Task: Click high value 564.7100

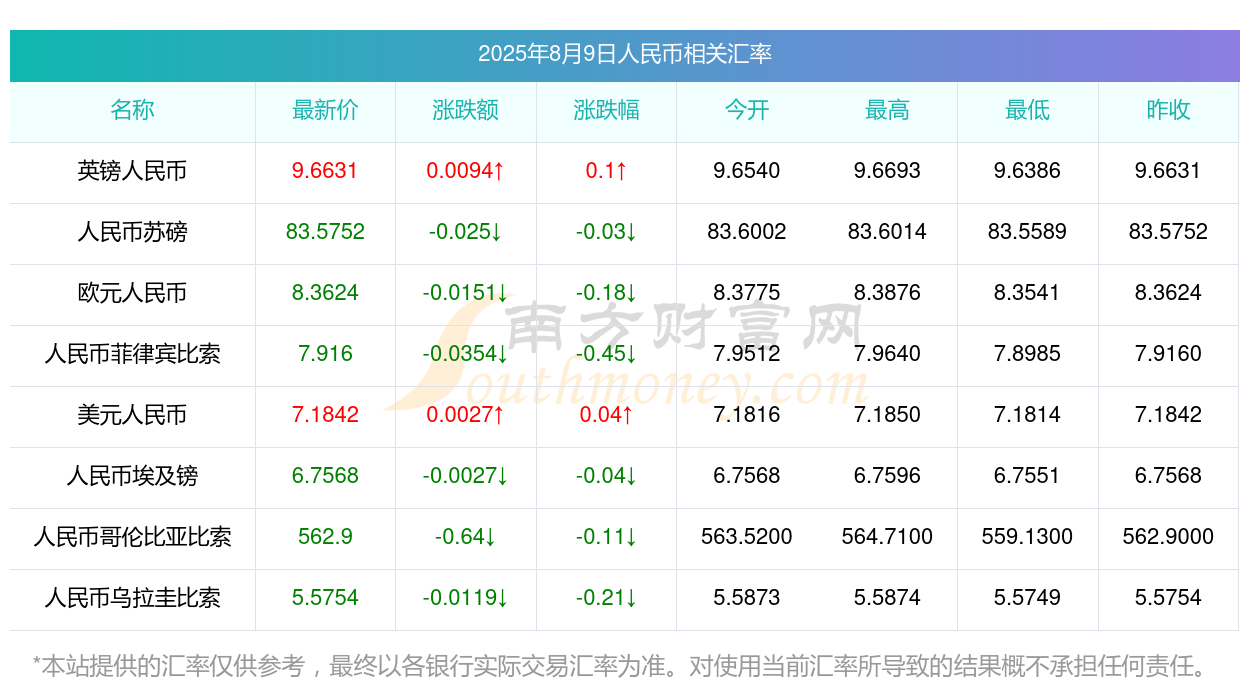Action: [887, 537]
